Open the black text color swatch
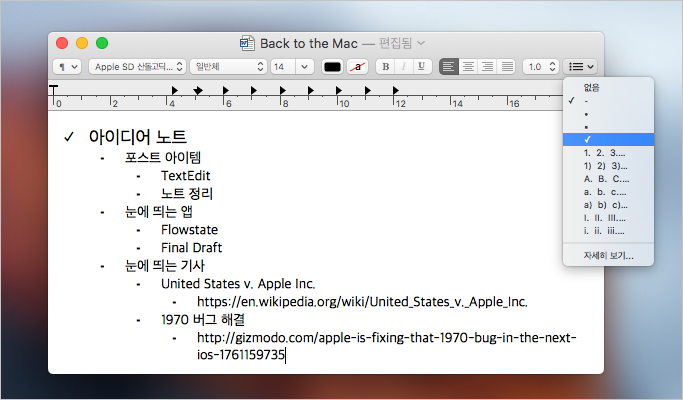The image size is (683, 400). coord(332,67)
